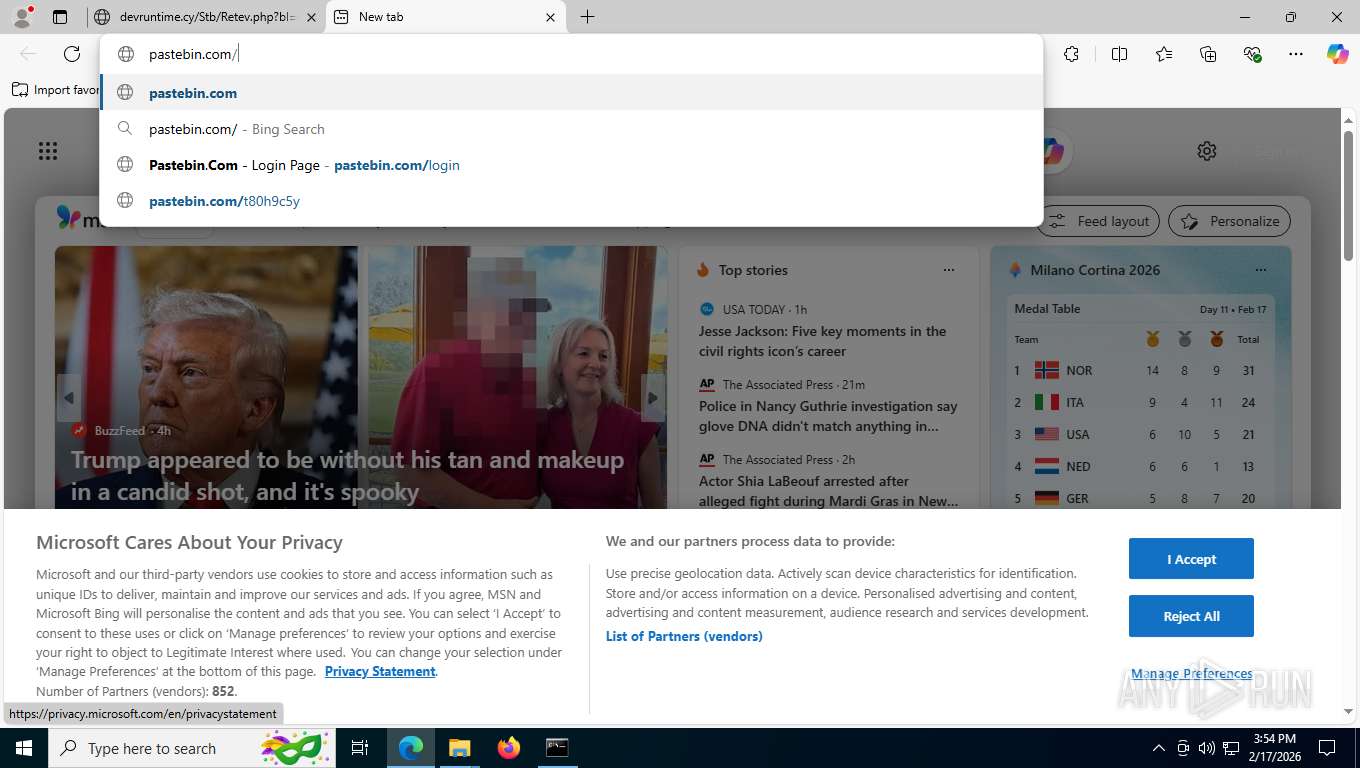Show hidden system tray icons chevron

click(1159, 748)
